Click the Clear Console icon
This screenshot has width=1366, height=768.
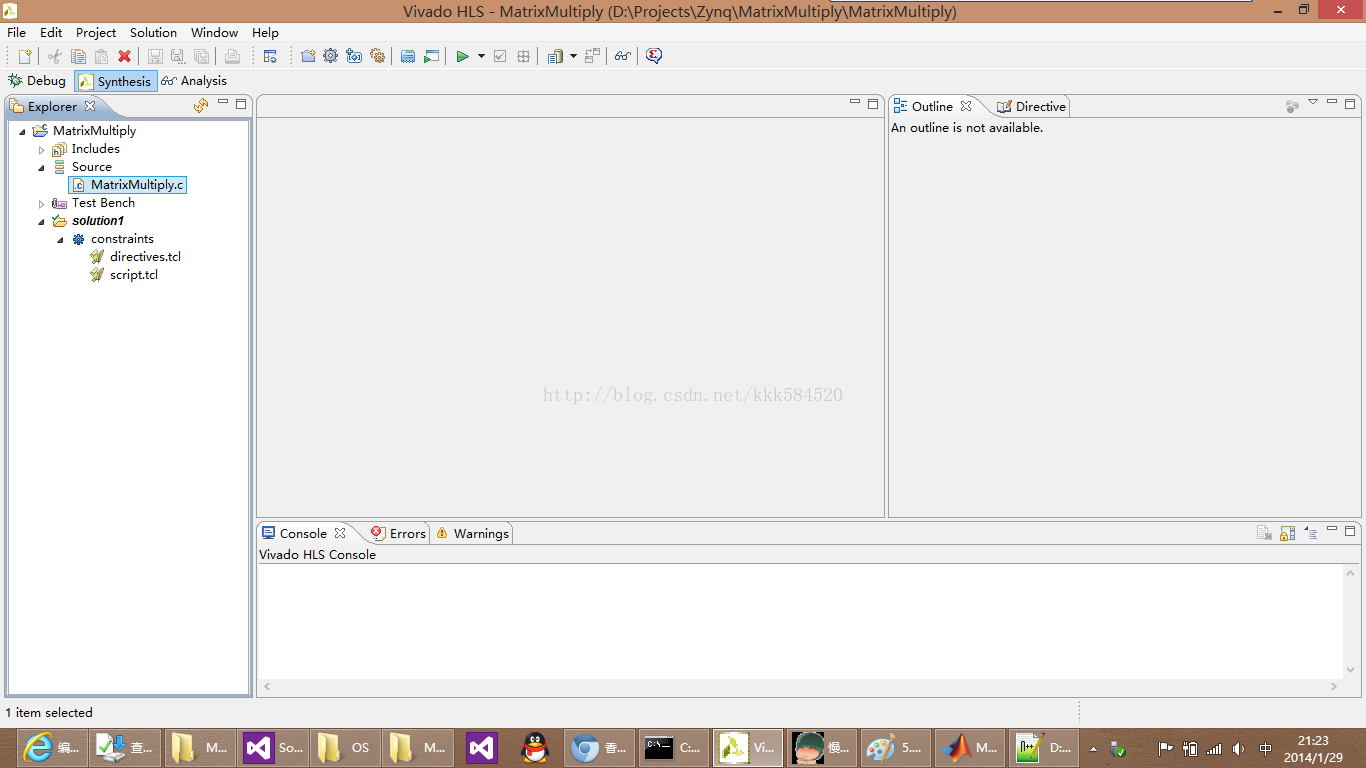[x=1264, y=533]
